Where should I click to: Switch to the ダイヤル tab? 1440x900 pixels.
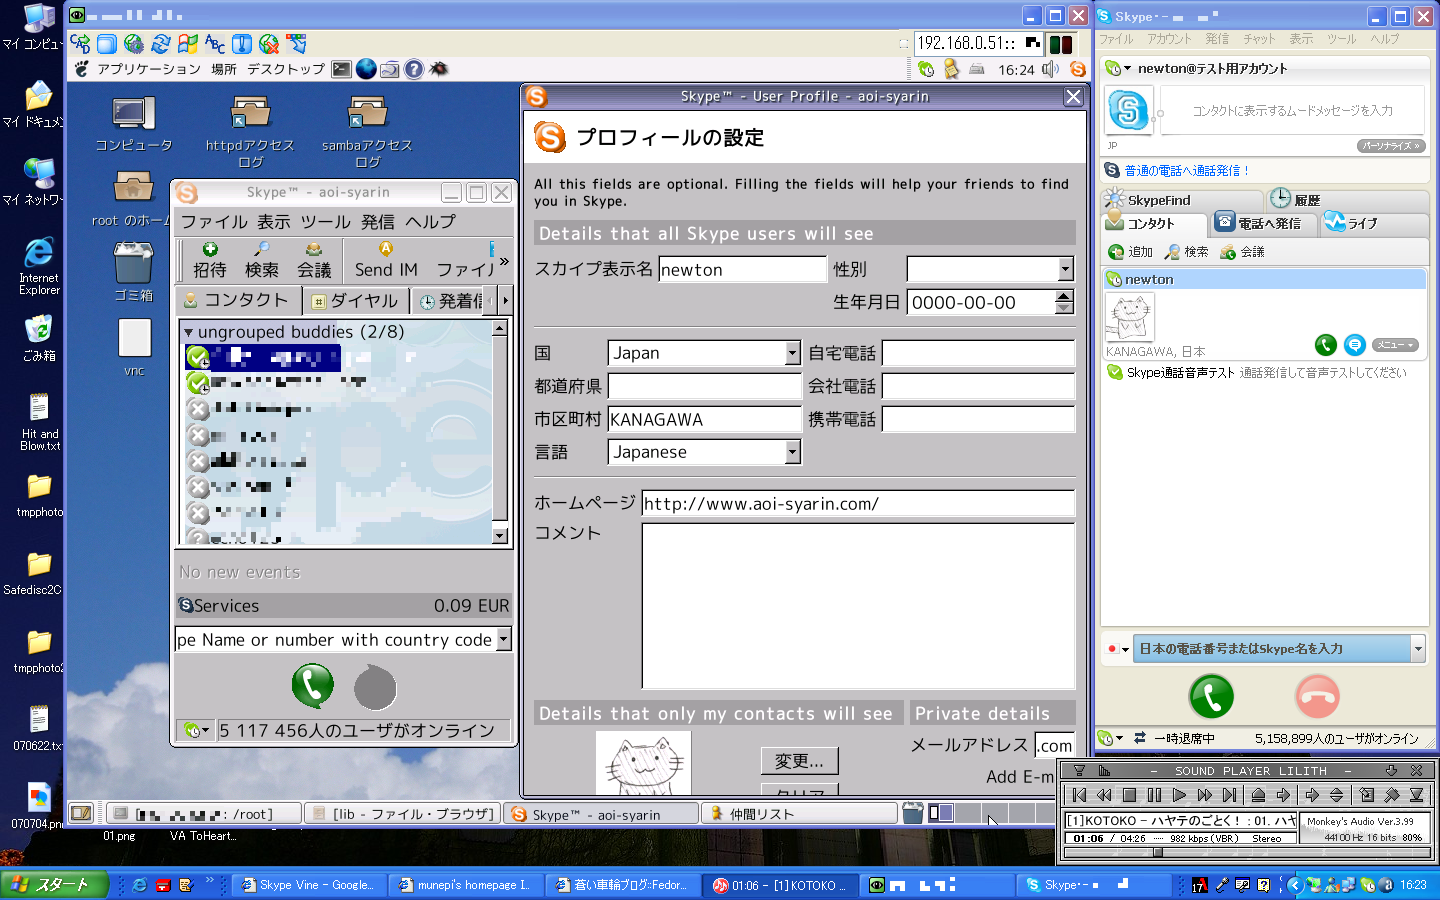[355, 301]
